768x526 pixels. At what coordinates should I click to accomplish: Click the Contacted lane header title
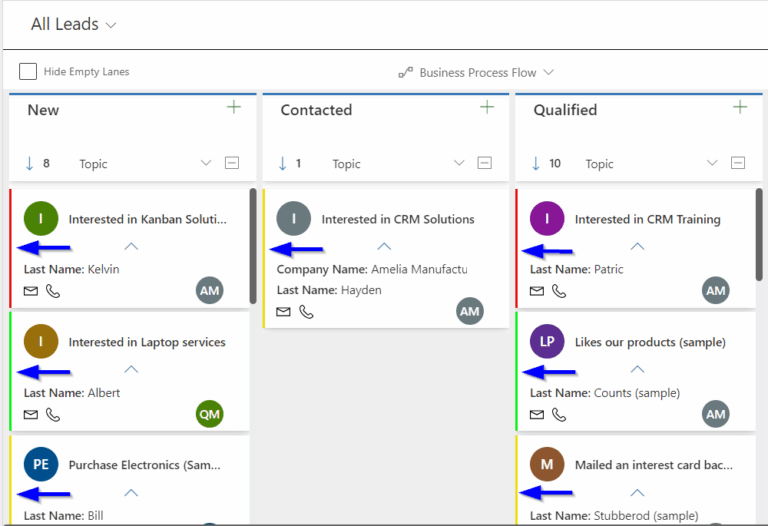[316, 110]
